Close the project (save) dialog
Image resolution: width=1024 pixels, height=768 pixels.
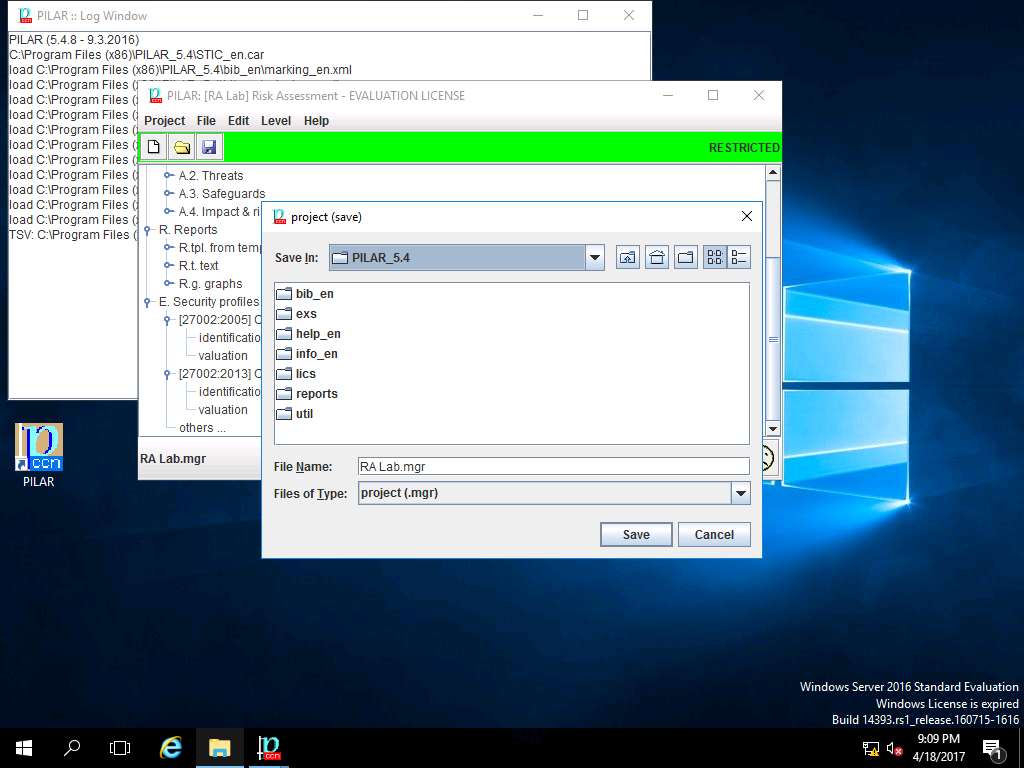(x=746, y=216)
